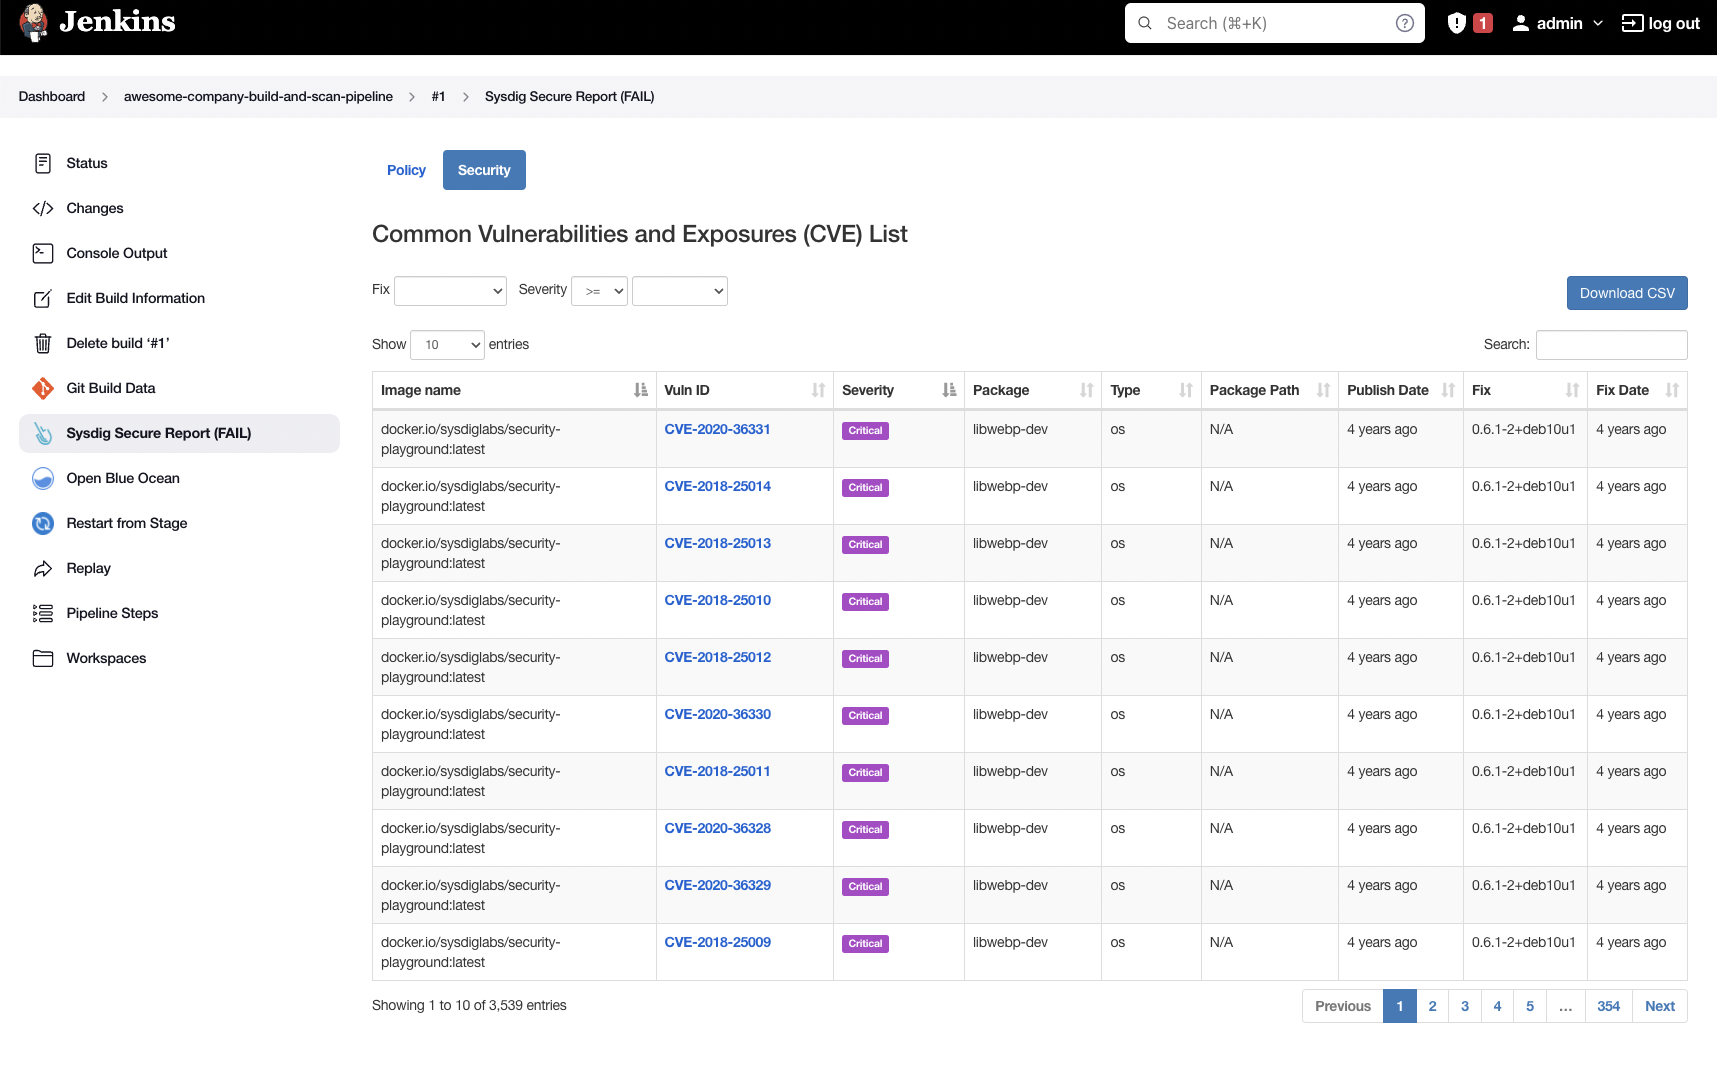Go to results page 2
This screenshot has width=1717, height=1078.
1432,1006
